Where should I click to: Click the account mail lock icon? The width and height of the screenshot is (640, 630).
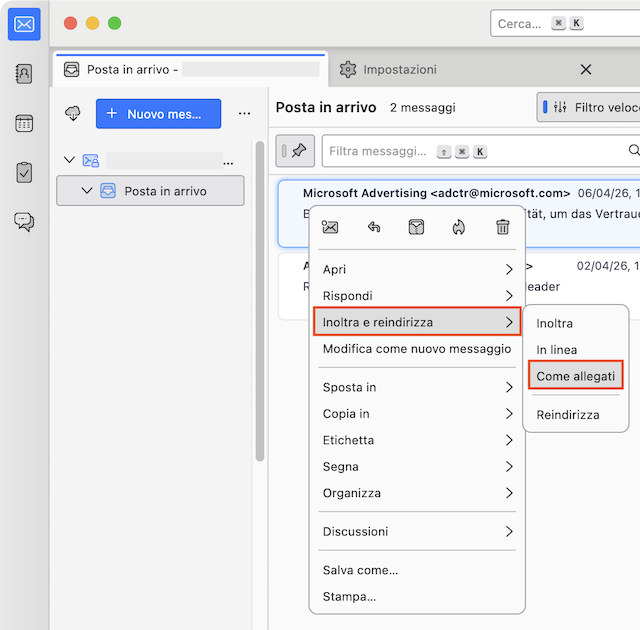tap(91, 160)
